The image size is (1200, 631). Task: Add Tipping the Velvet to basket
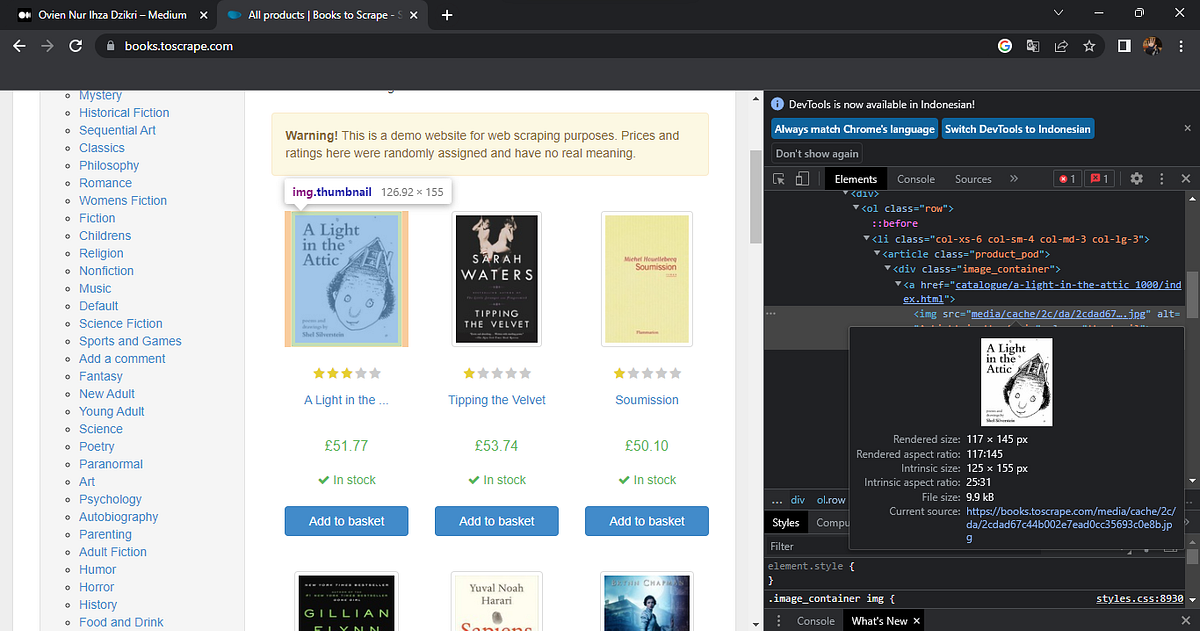[x=496, y=520]
